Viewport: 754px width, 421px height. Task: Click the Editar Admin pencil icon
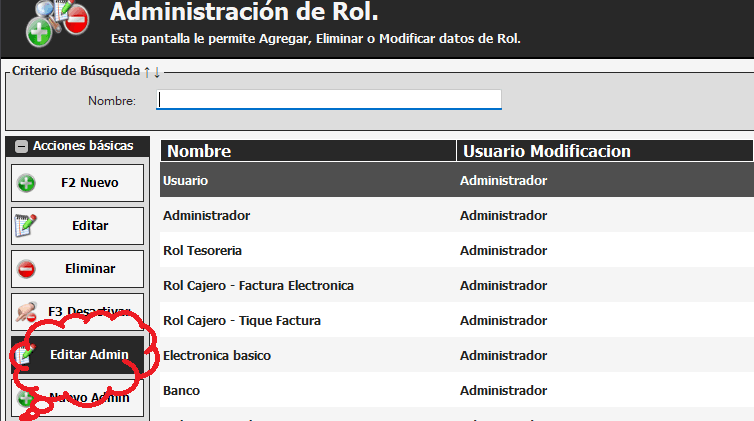coord(27,355)
